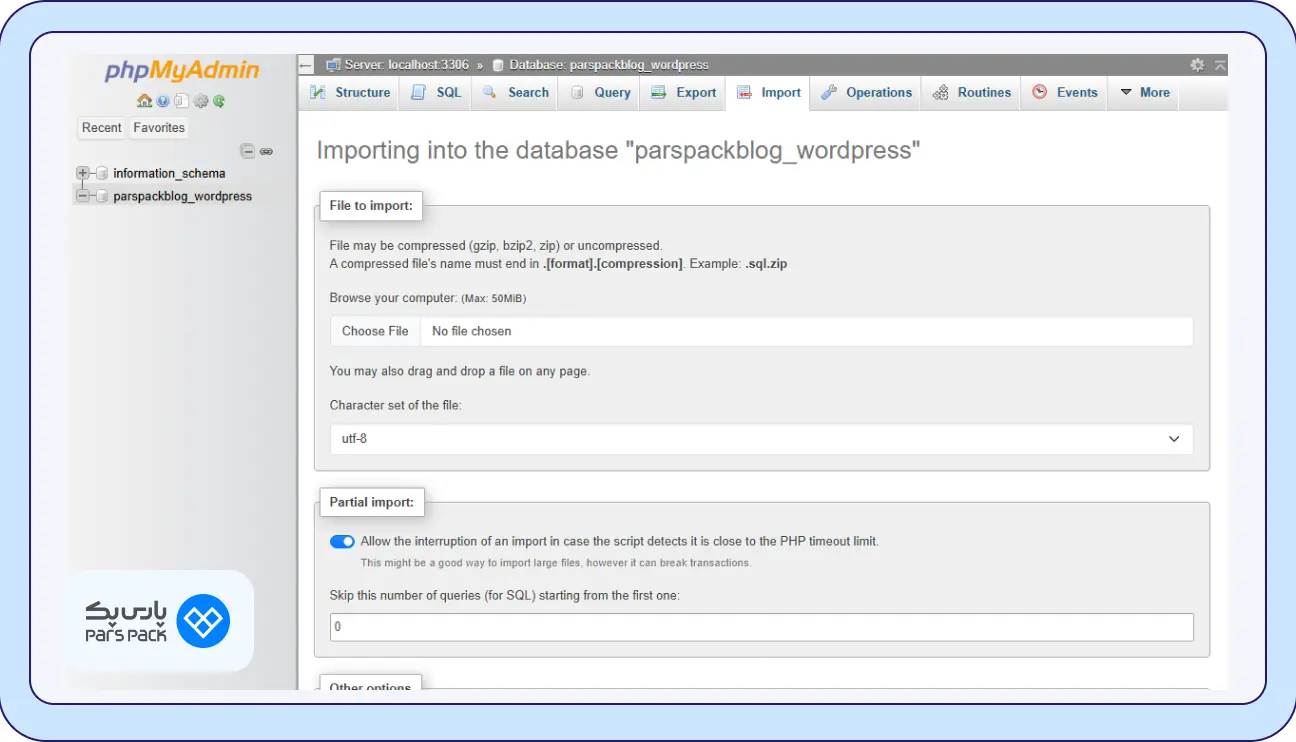The width and height of the screenshot is (1296, 742).
Task: Open the Operations tab
Action: pyautogui.click(x=866, y=92)
